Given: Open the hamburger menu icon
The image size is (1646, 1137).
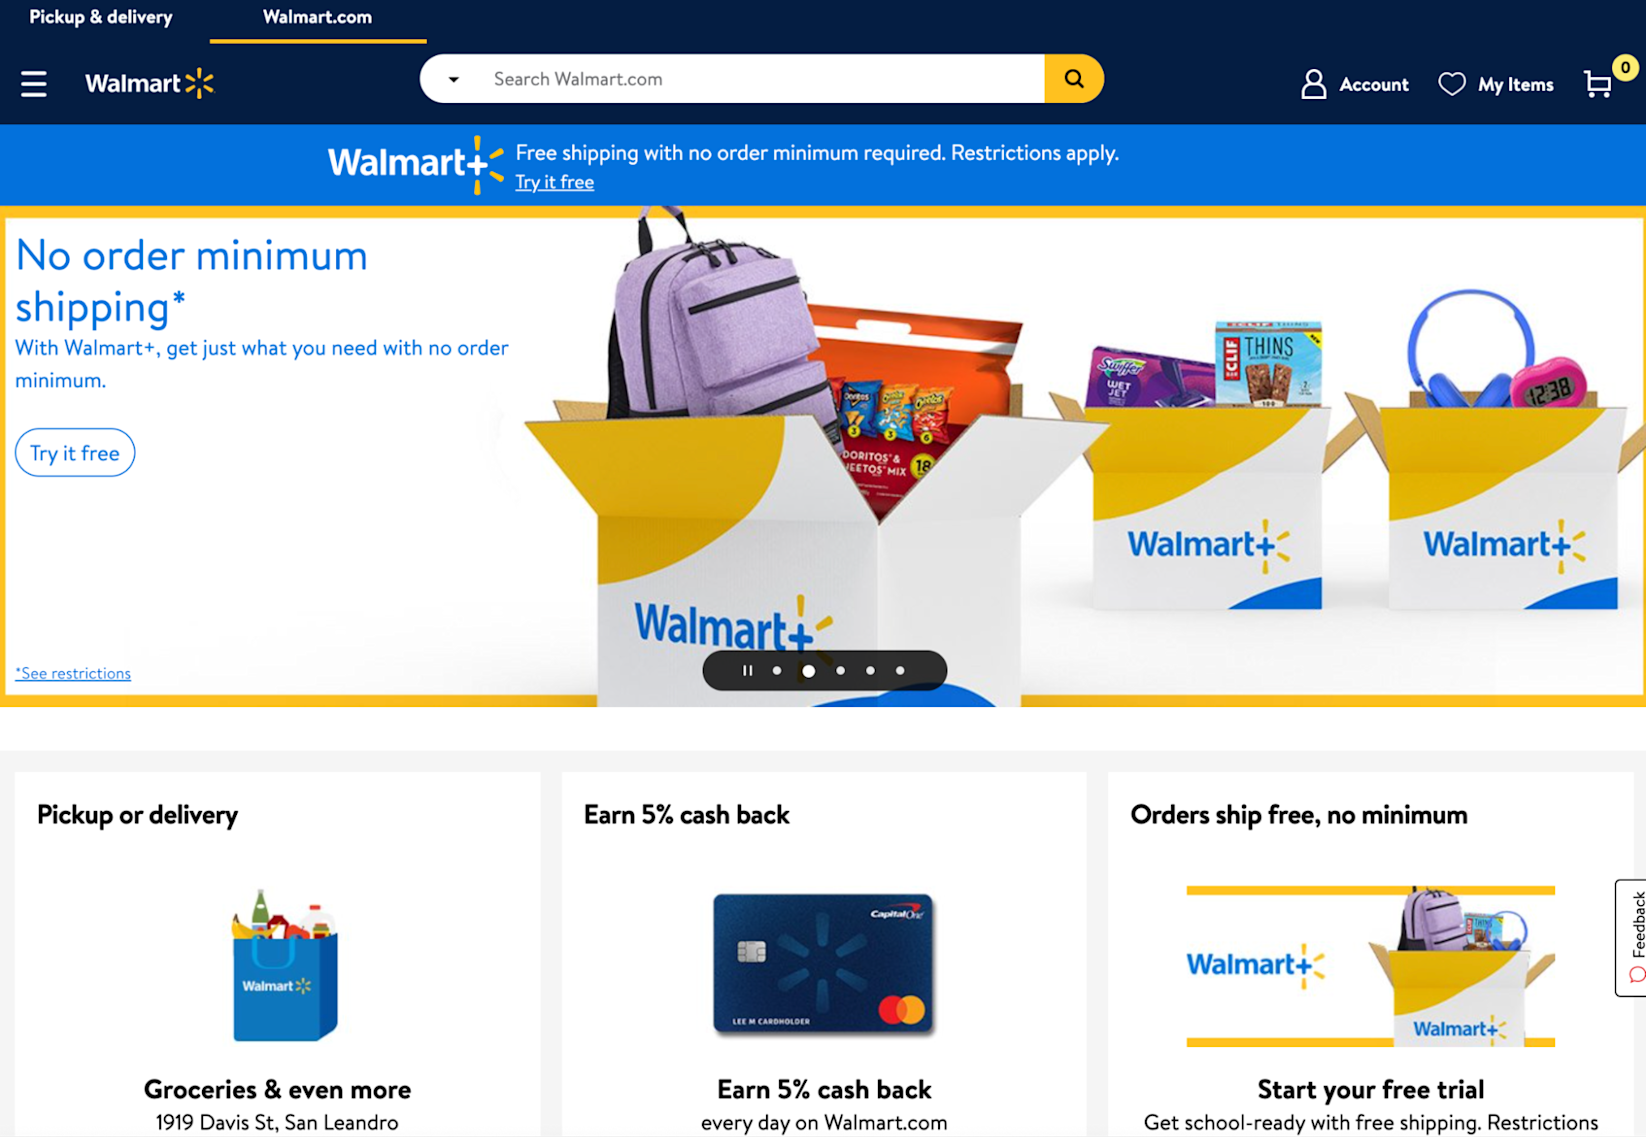Looking at the screenshot, I should pos(34,84).
